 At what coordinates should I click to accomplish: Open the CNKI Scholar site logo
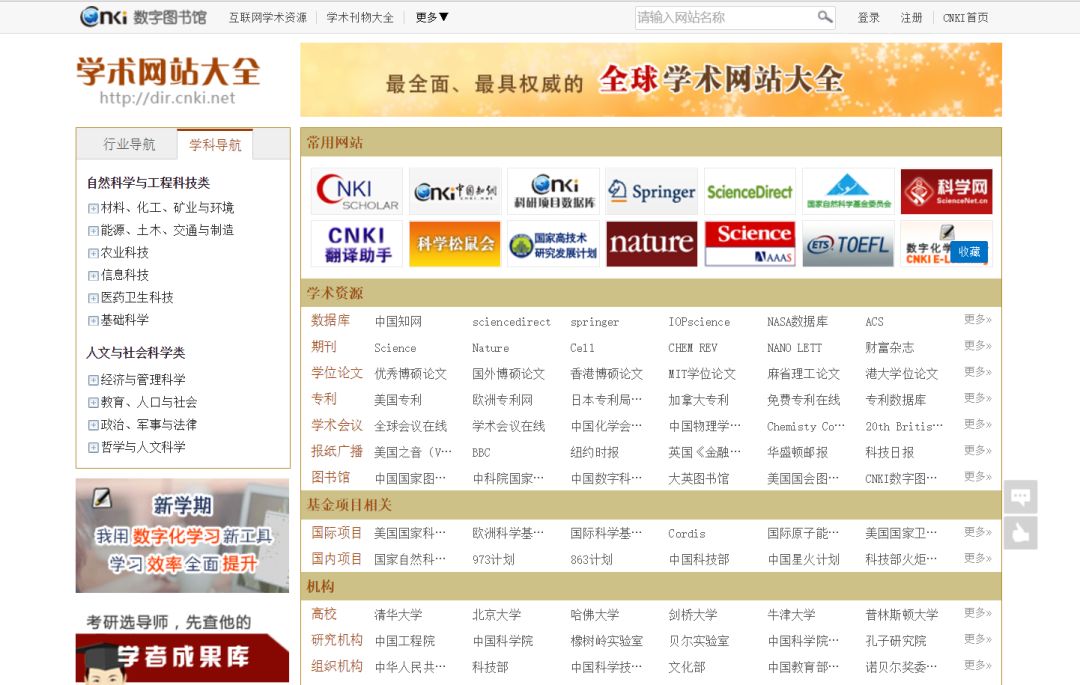[x=357, y=191]
